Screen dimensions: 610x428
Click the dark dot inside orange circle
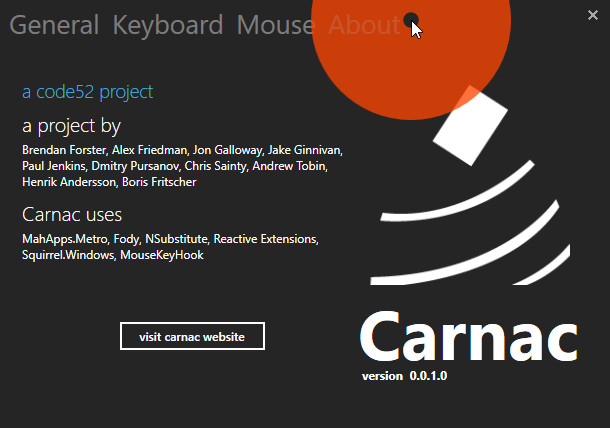tap(411, 20)
